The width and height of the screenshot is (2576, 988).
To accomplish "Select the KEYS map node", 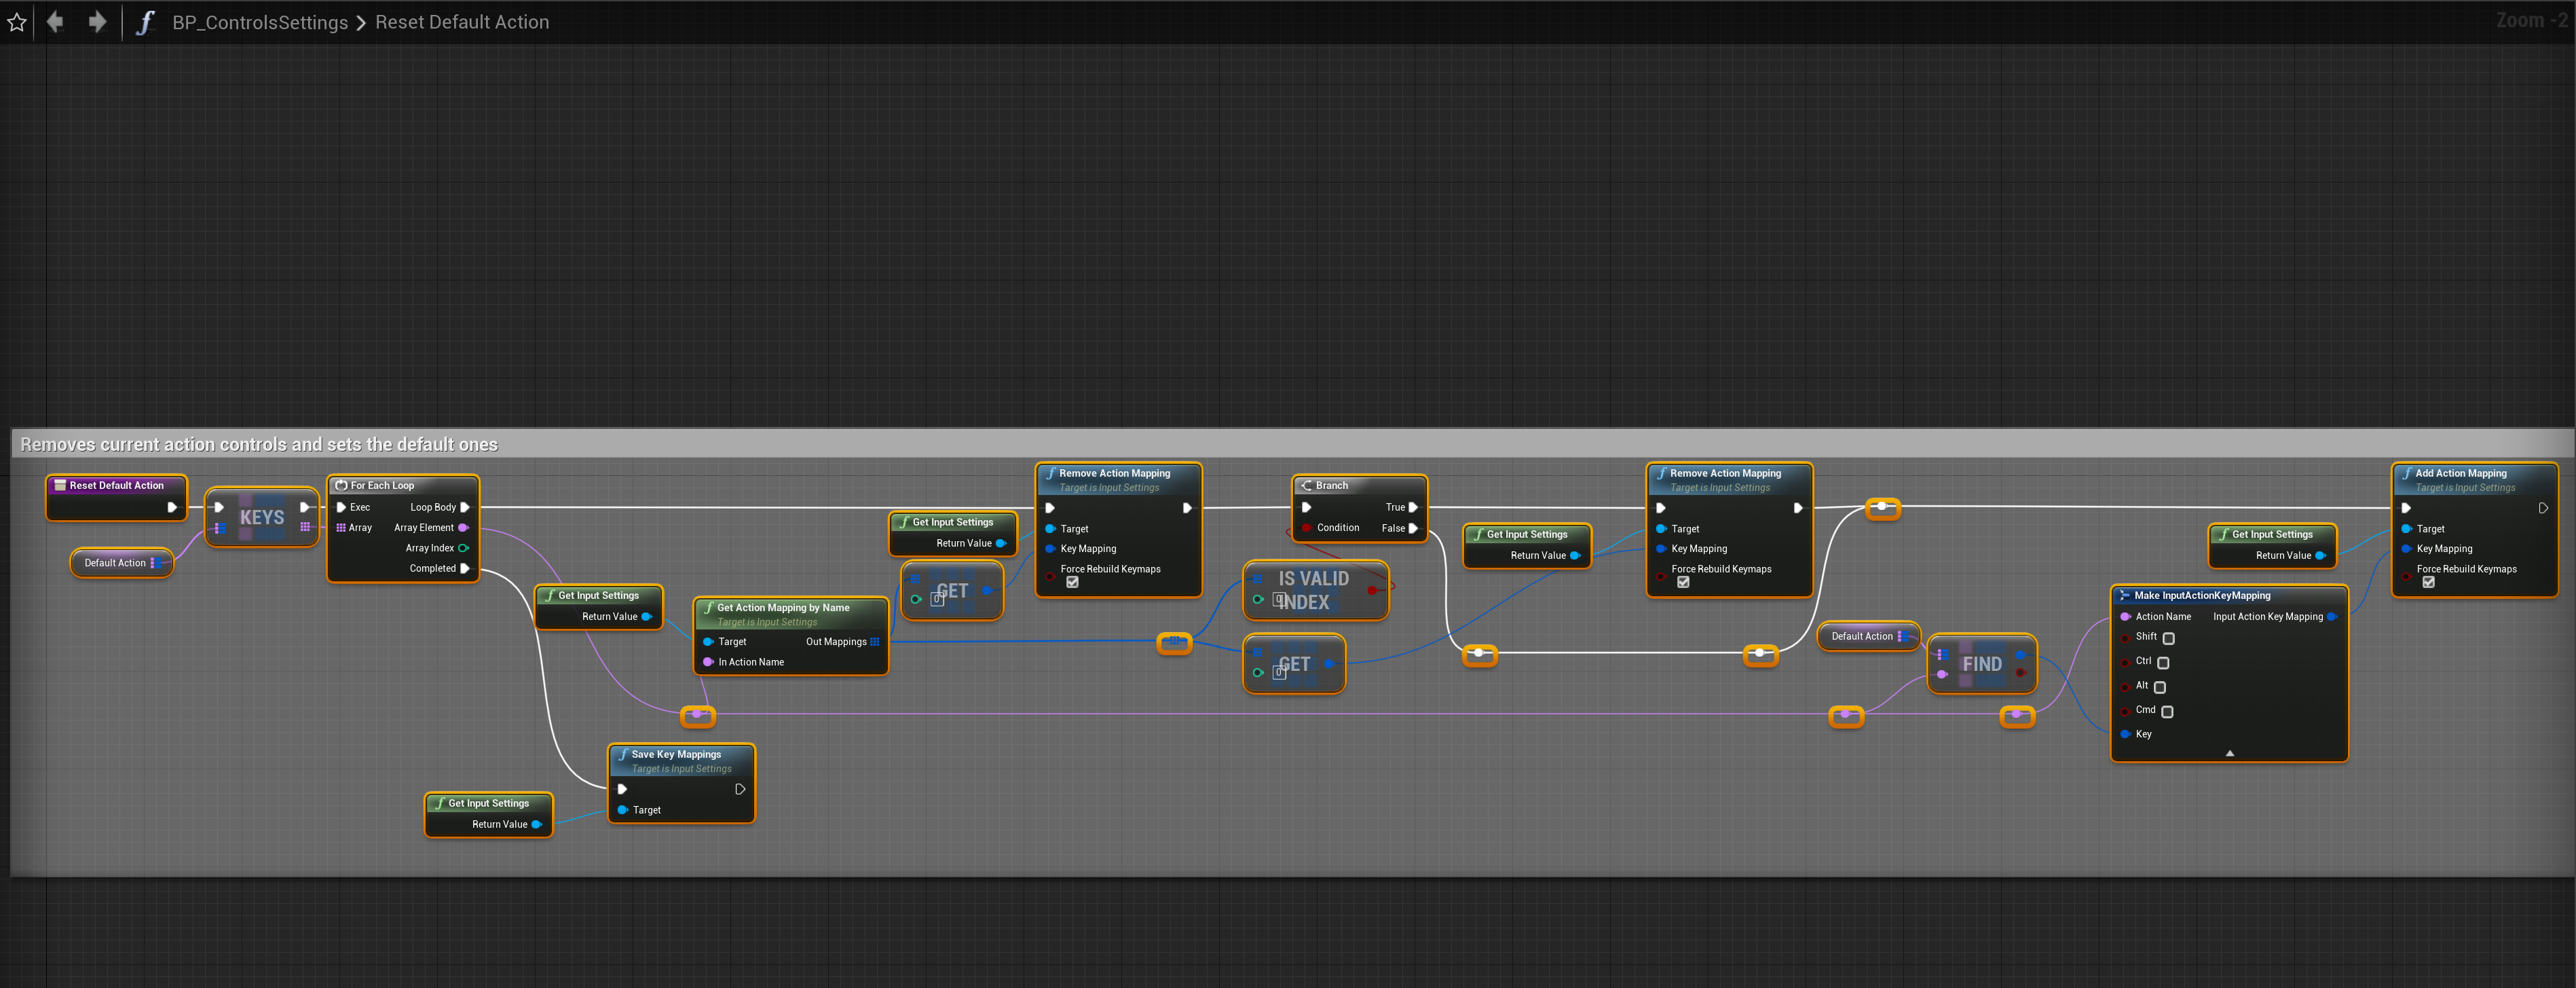I will tap(261, 517).
